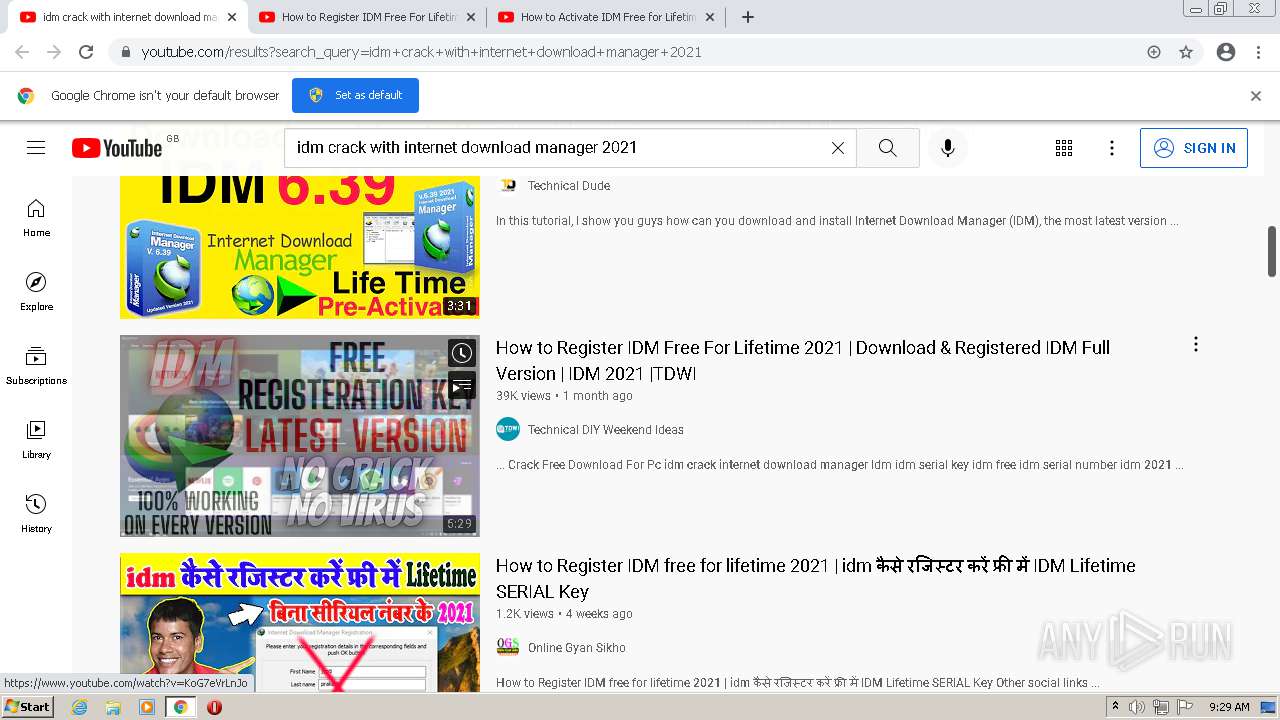
Task: Switch to 'How to Register IDM Free' tab
Action: pos(369,17)
